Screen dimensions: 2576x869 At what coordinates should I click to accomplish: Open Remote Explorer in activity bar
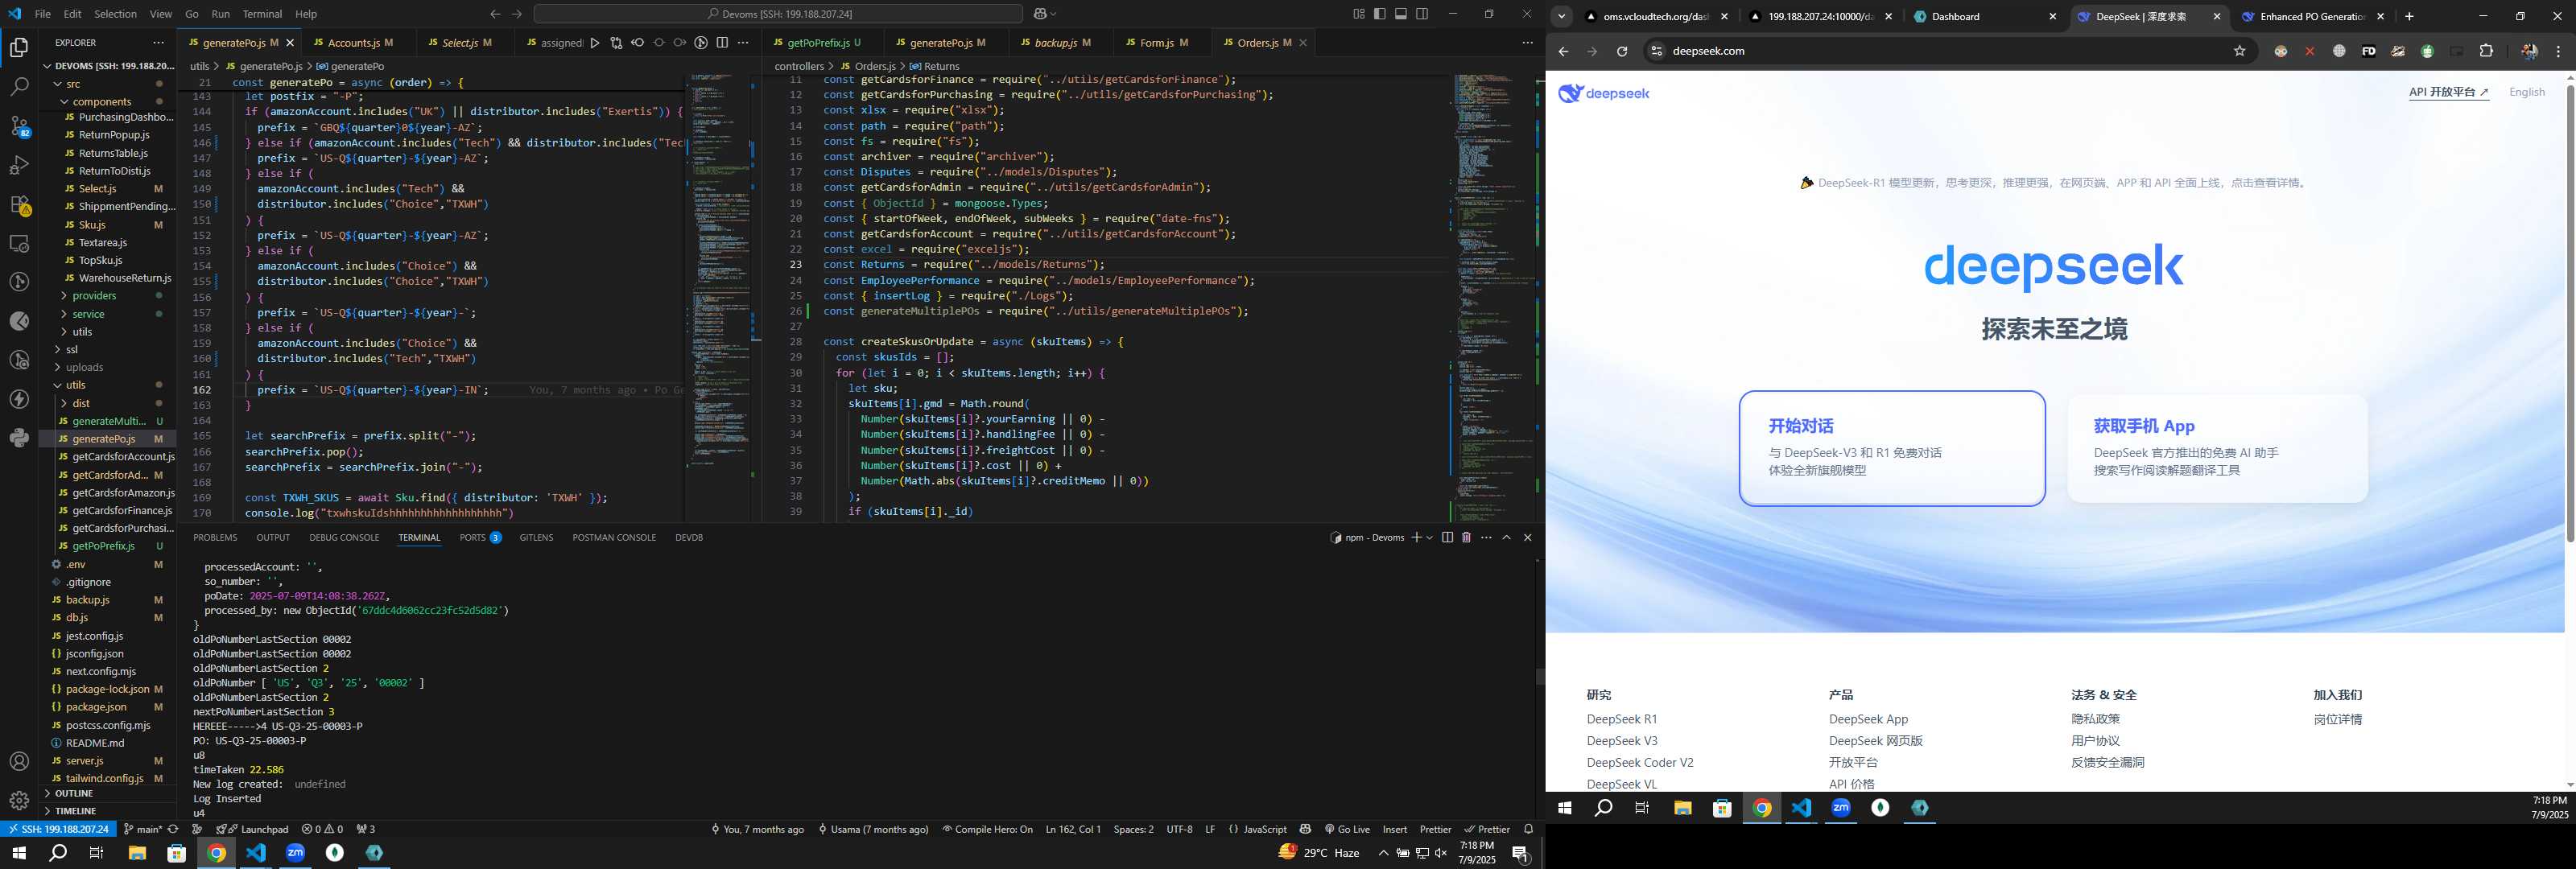coord(19,243)
